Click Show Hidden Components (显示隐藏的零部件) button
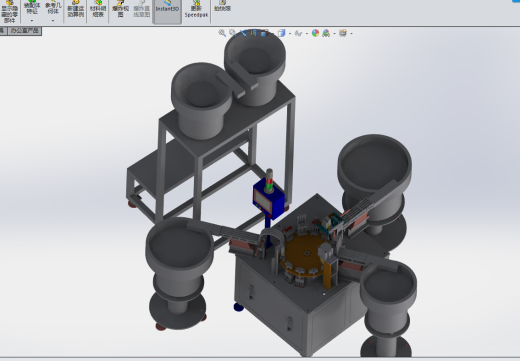 (x=9, y=12)
